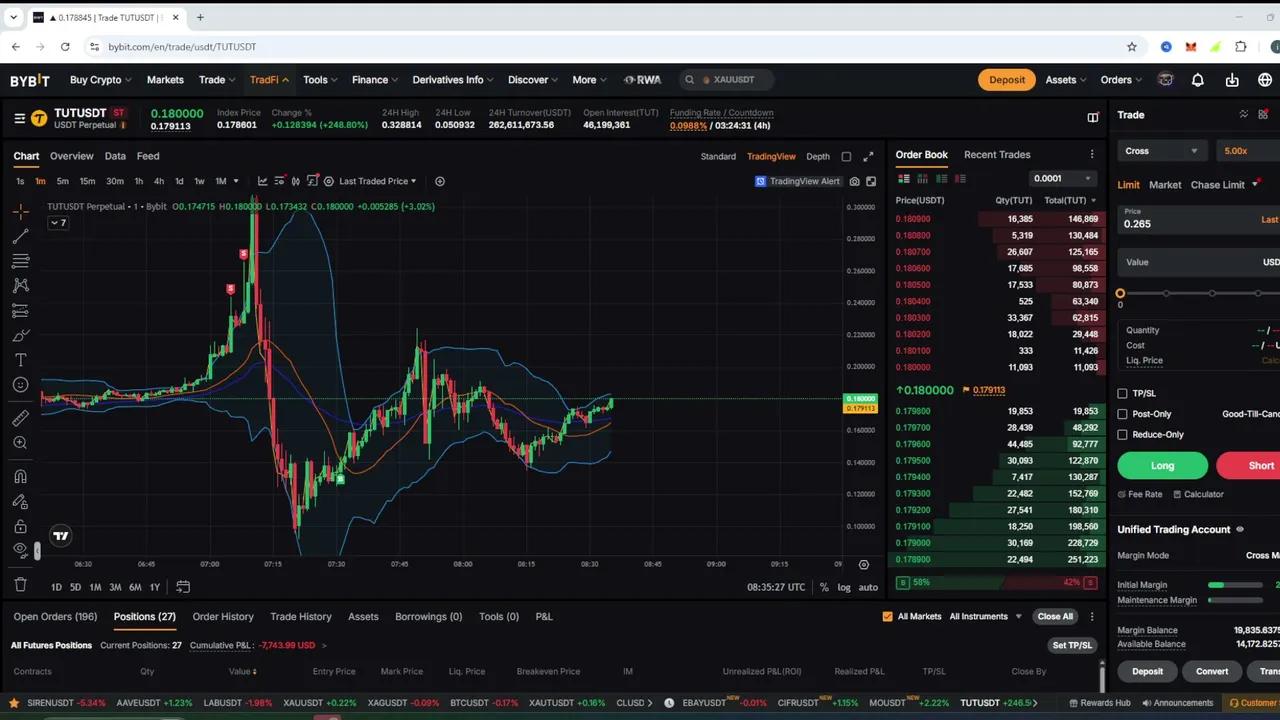Viewport: 1280px width, 720px height.
Task: Toggle the page layout panel icon
Action: [x=1093, y=117]
